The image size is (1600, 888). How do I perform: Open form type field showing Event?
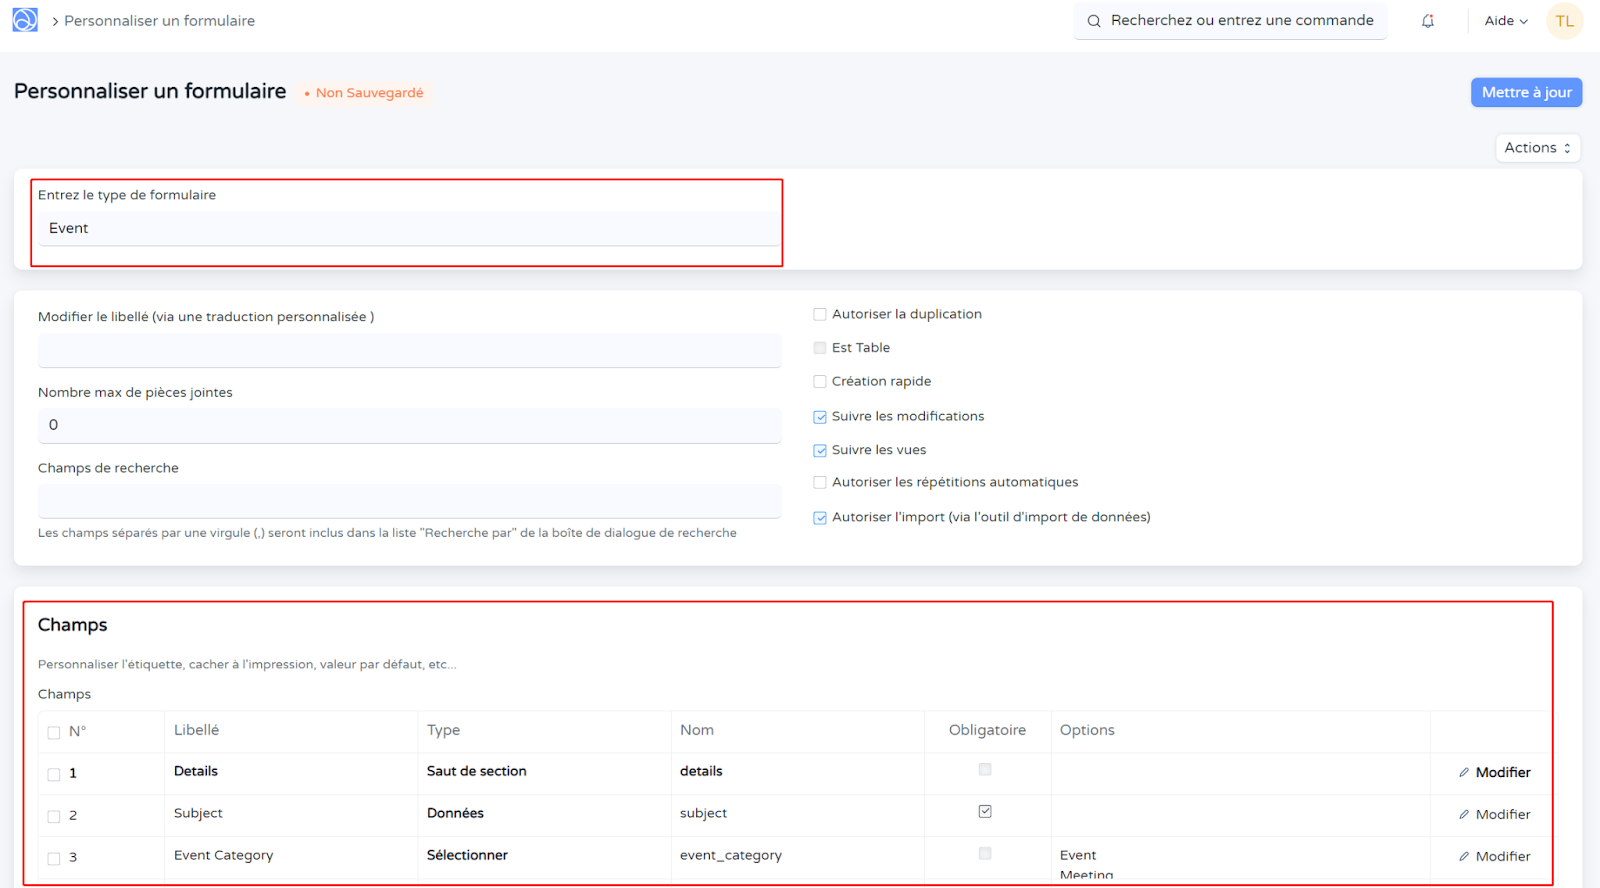[x=408, y=229]
